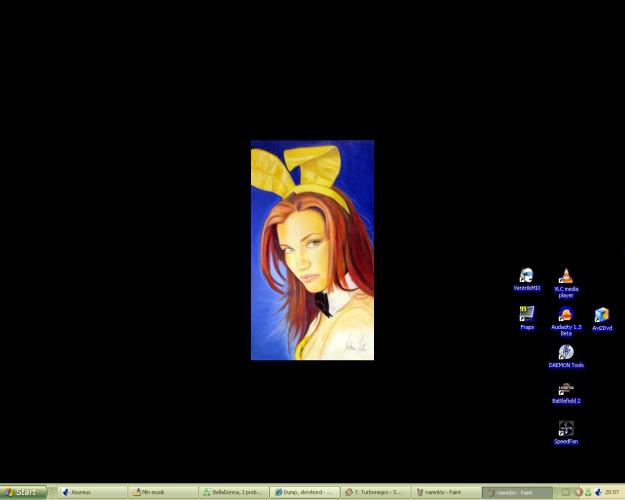Click the red round system tray icon
This screenshot has width=625, height=500.
tap(579, 492)
